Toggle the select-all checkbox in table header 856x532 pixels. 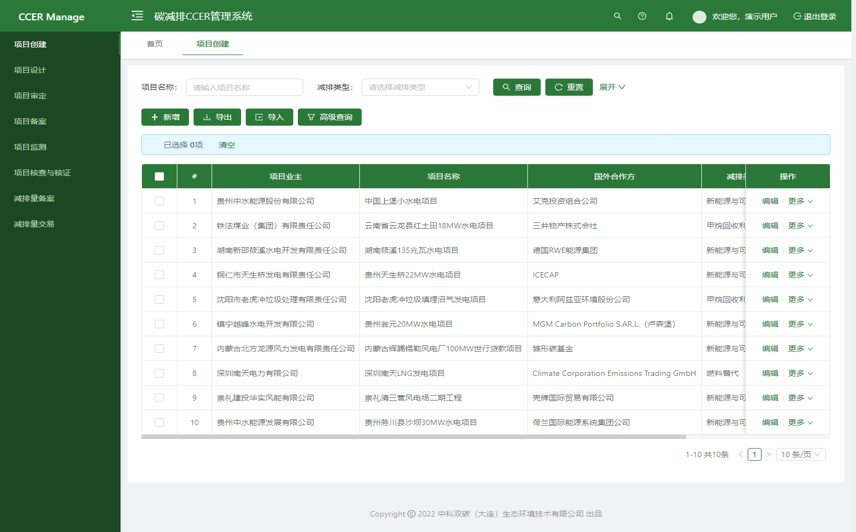point(159,176)
